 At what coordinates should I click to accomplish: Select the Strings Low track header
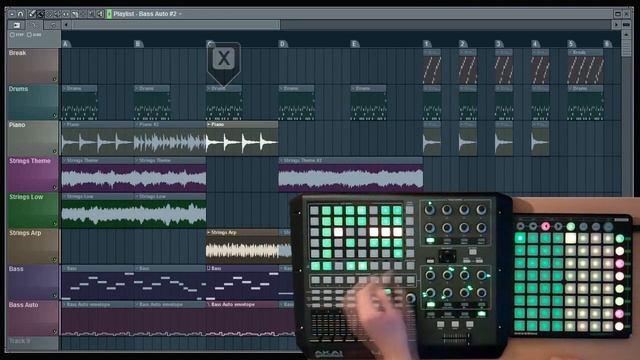[x=33, y=210]
